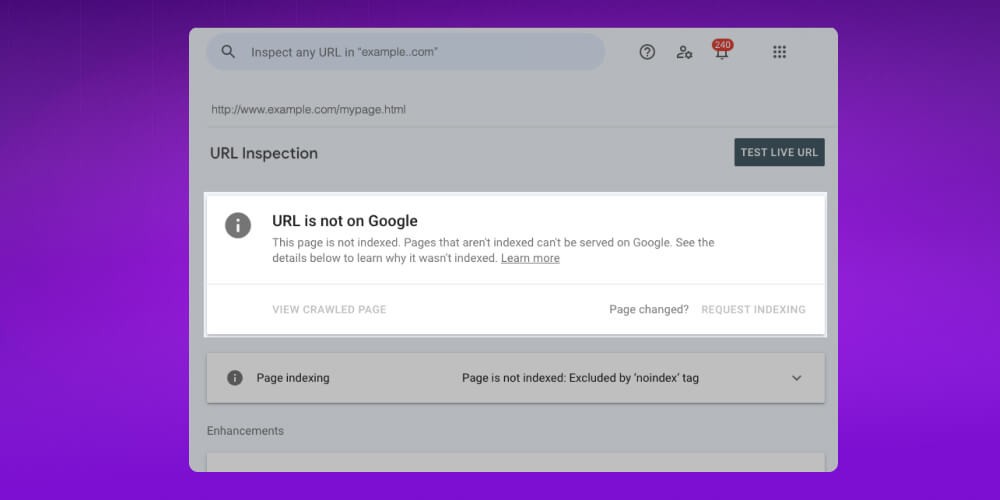The height and width of the screenshot is (500, 1000).
Task: Click the URL Inspection heading
Action: pos(264,153)
